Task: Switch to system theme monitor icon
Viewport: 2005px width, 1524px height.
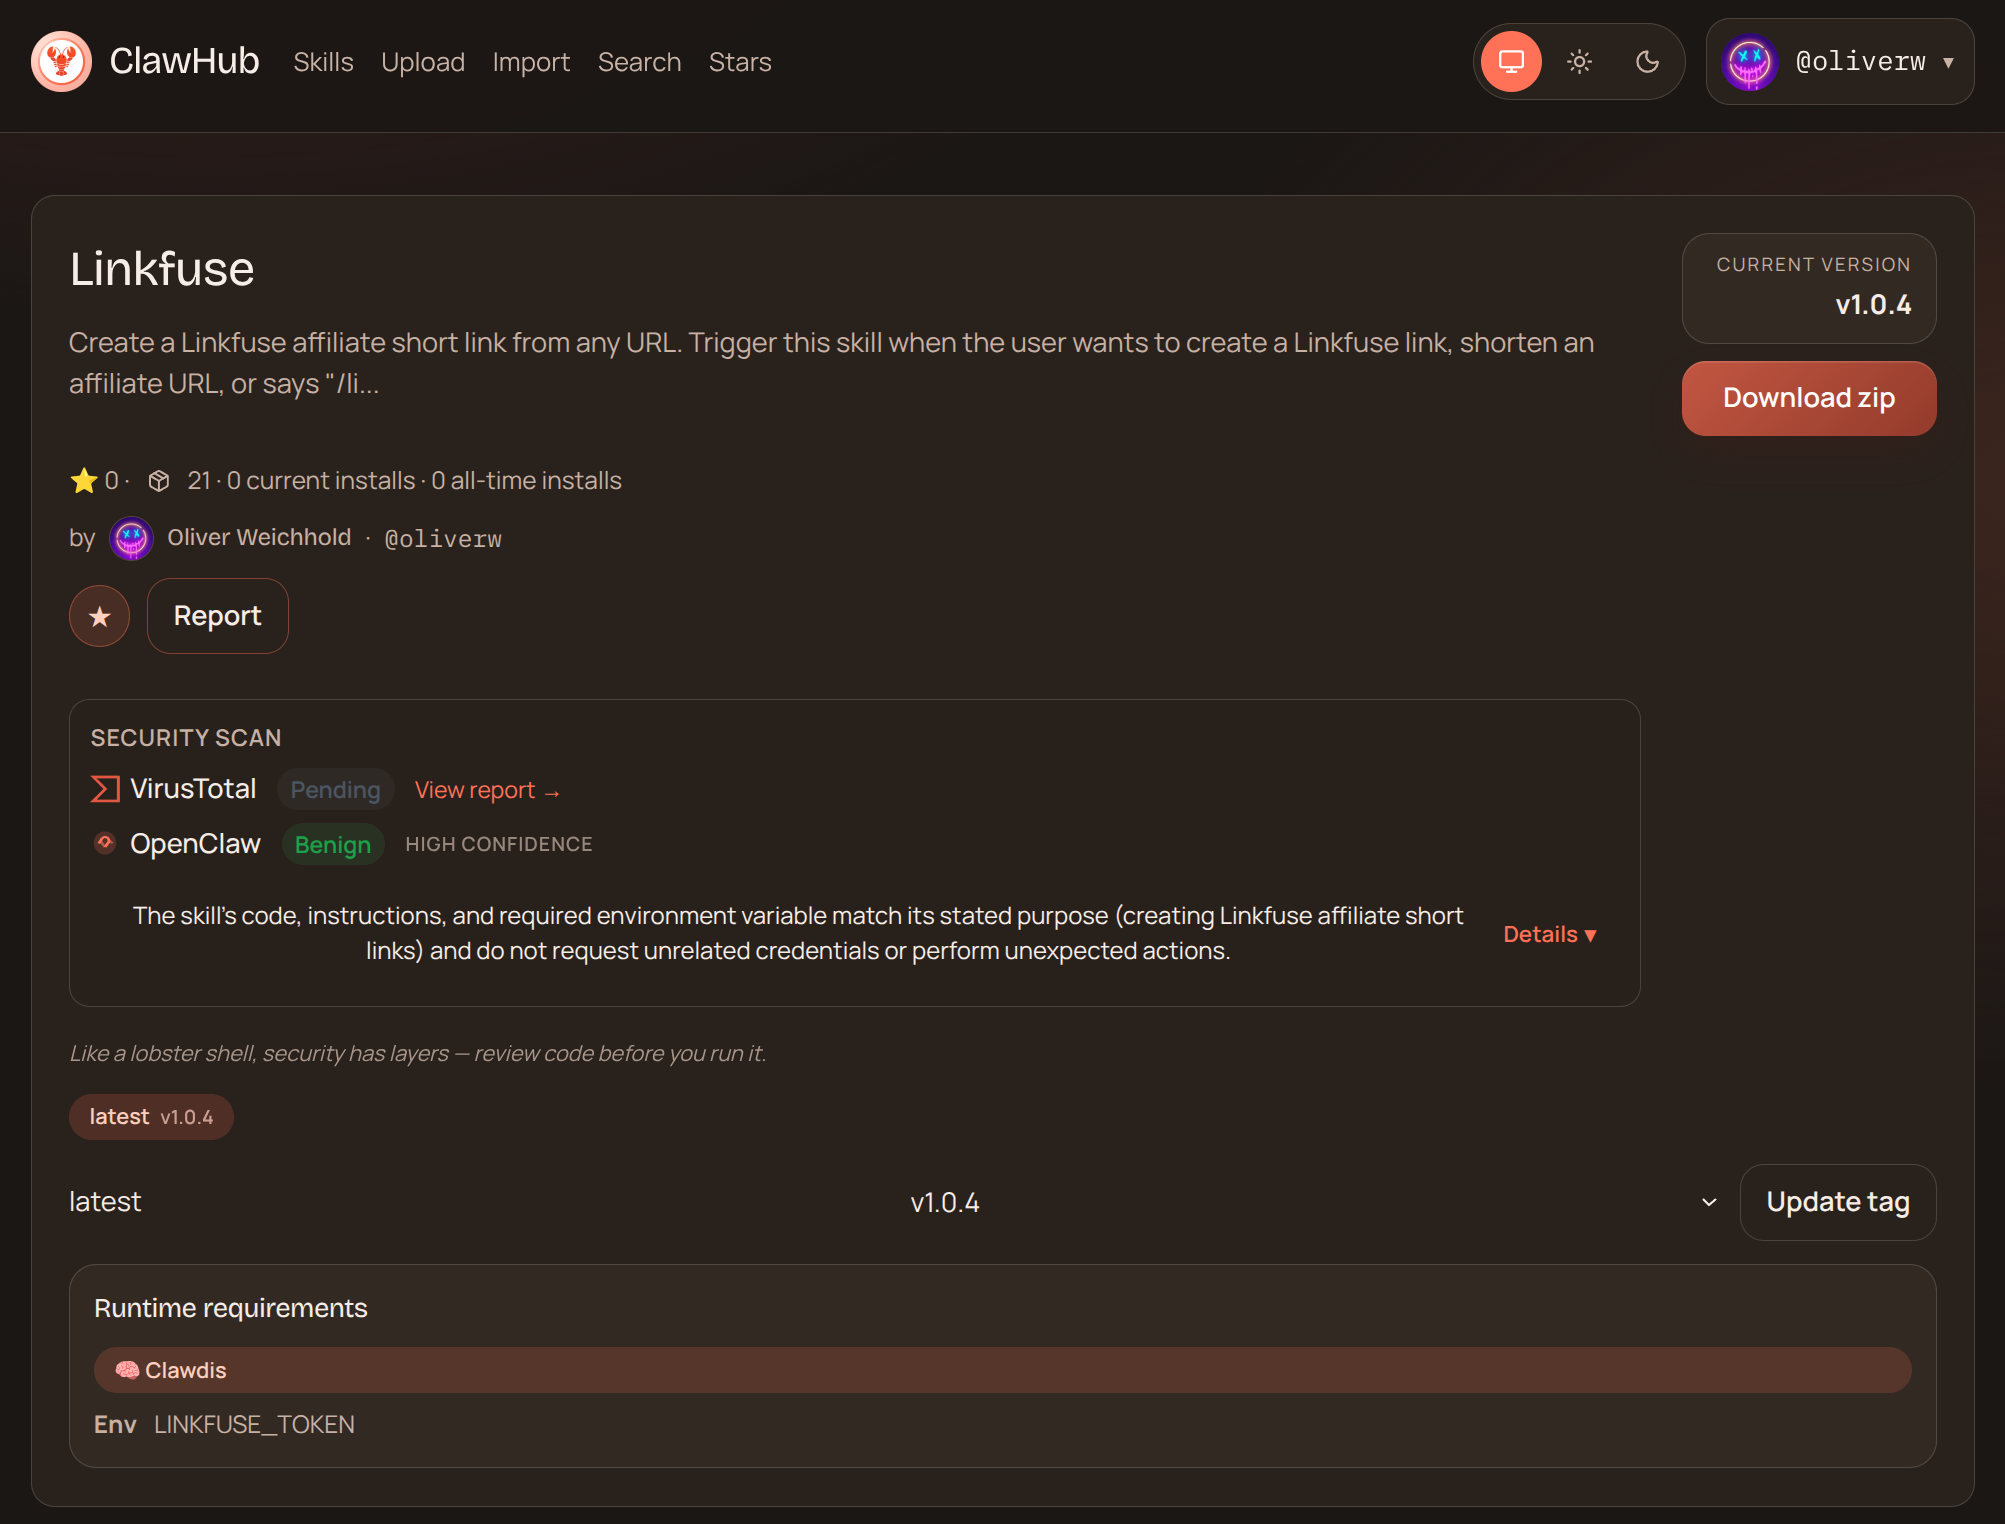Action: (x=1511, y=62)
